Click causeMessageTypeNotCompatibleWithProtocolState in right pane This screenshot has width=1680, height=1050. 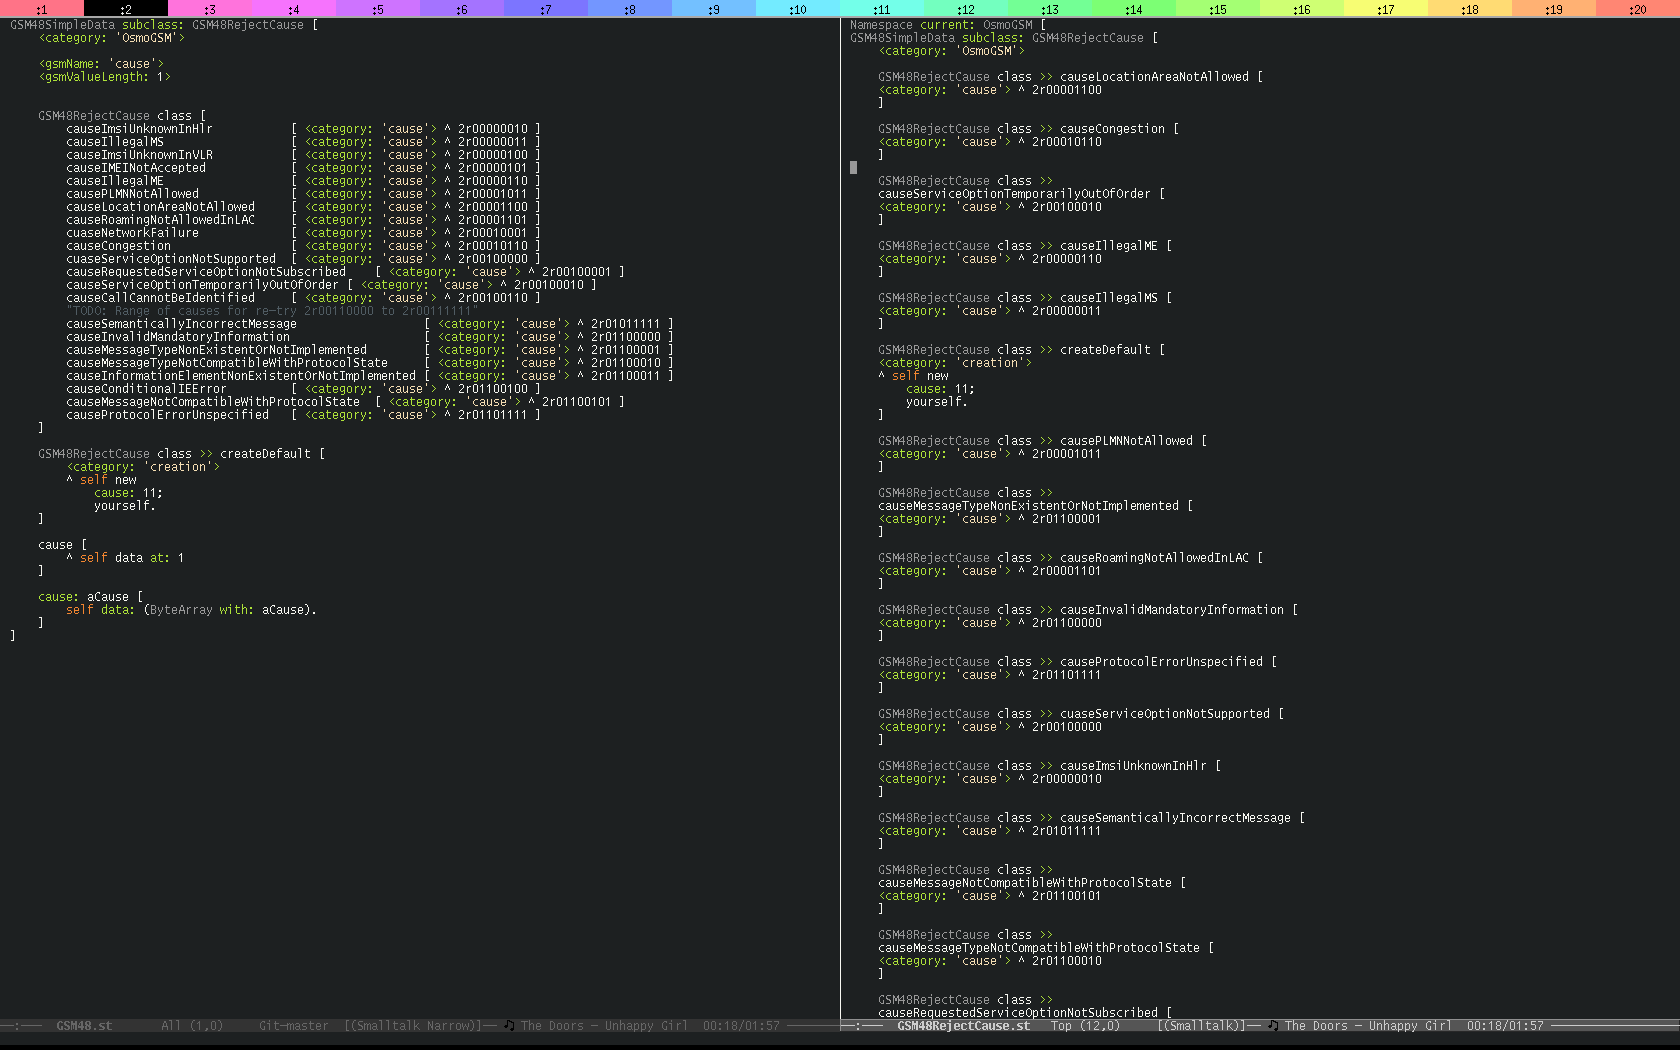[x=1039, y=948]
